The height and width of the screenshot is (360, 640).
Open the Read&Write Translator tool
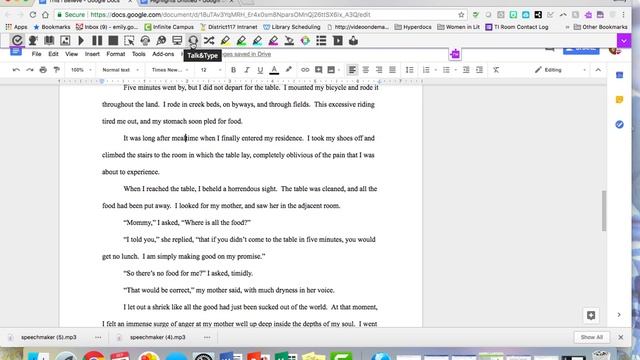point(209,40)
